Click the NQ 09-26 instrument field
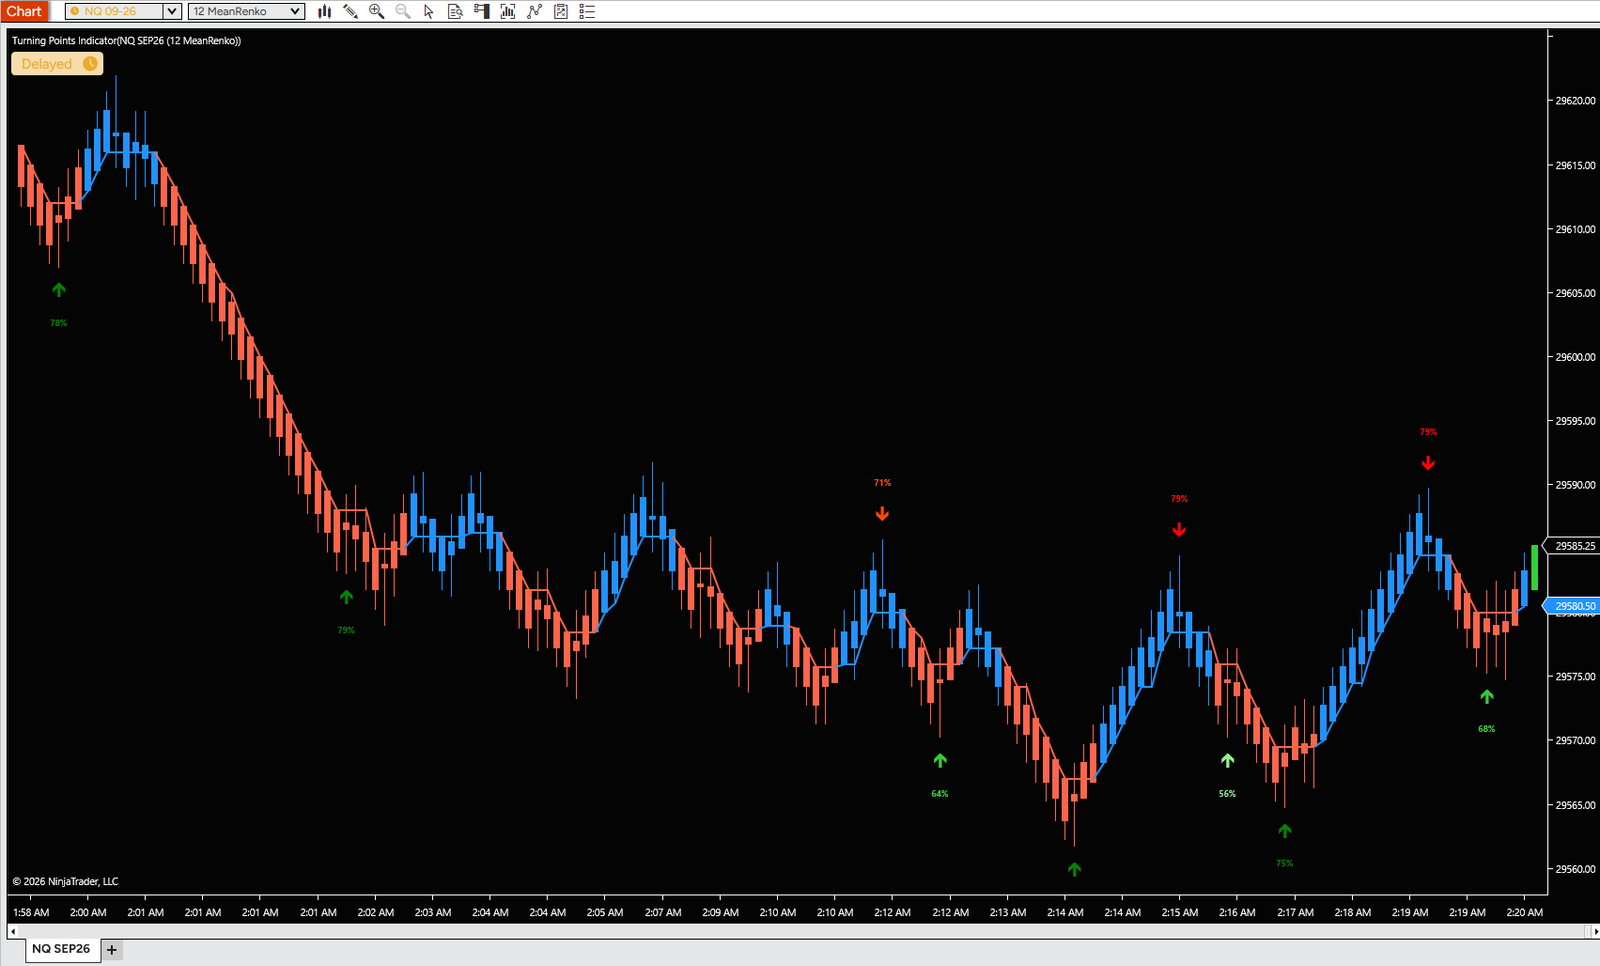Image resolution: width=1600 pixels, height=966 pixels. coord(114,11)
